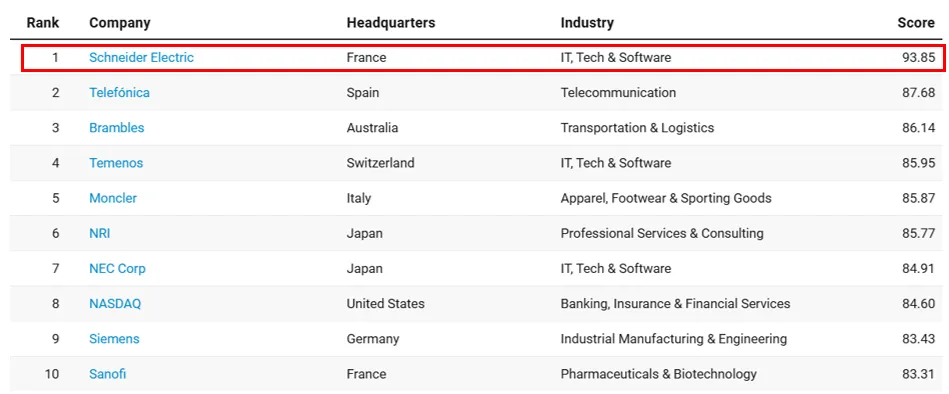Viewport: 949px width, 394px height.
Task: Sort by the Company column header
Action: click(x=120, y=23)
